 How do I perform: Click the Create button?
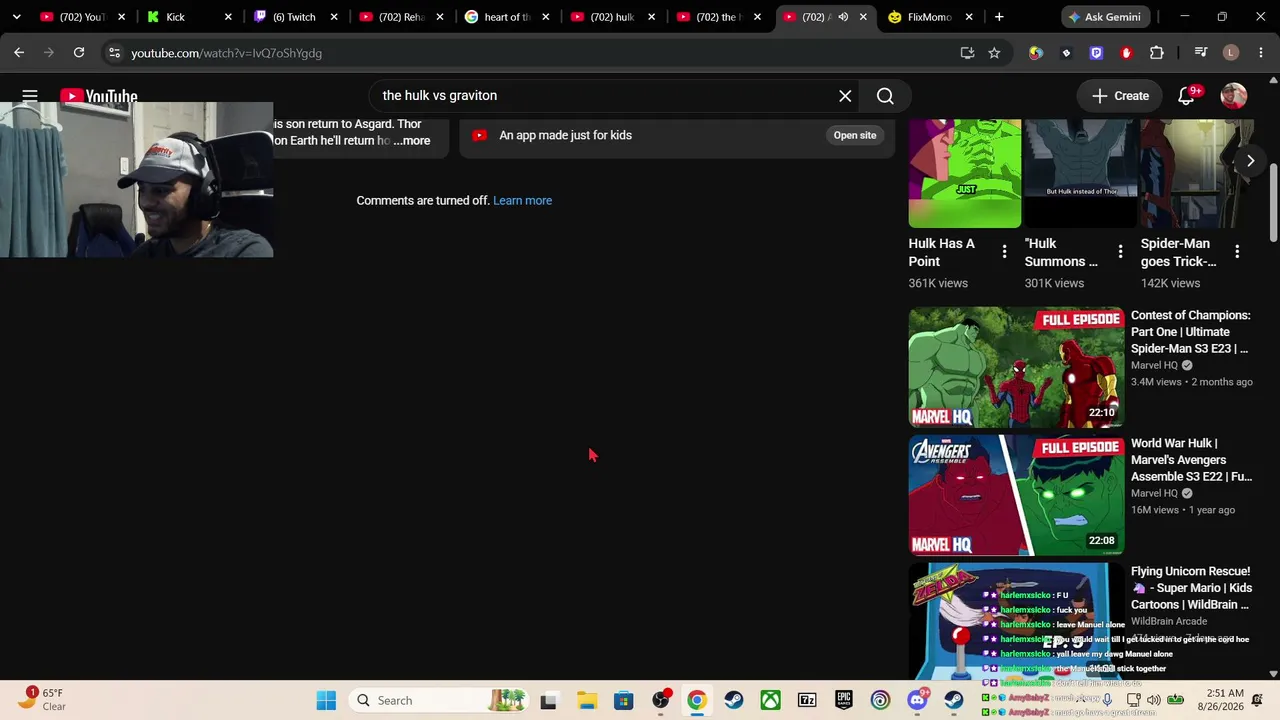[1121, 96]
